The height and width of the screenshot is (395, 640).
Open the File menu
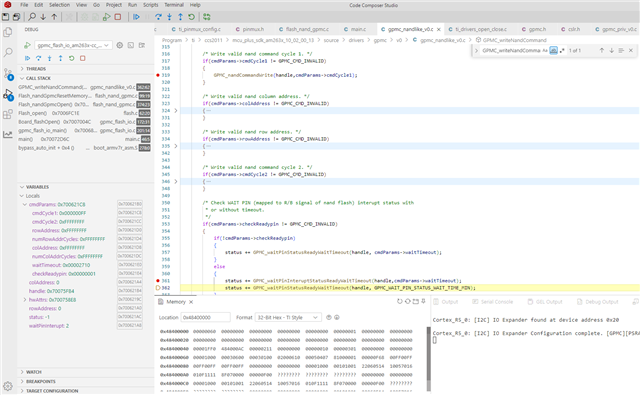24,5
